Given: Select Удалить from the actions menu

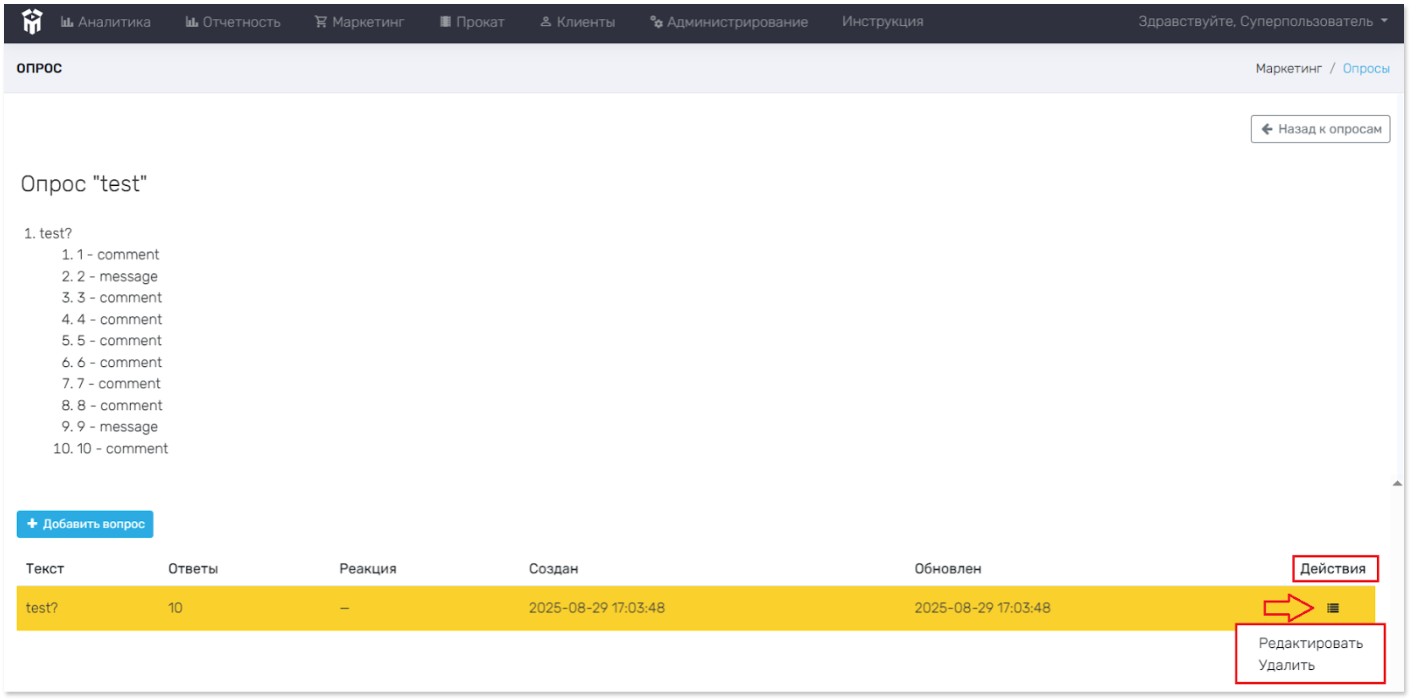Looking at the screenshot, I should tap(1286, 665).
